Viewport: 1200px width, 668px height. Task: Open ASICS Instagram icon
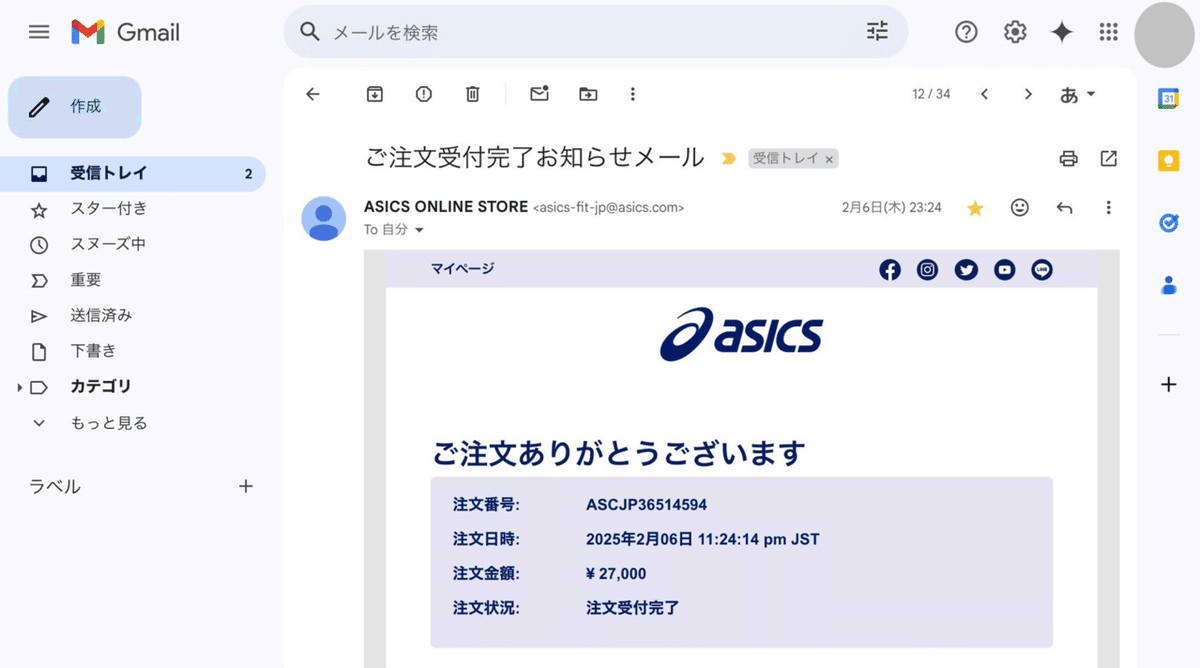928,270
